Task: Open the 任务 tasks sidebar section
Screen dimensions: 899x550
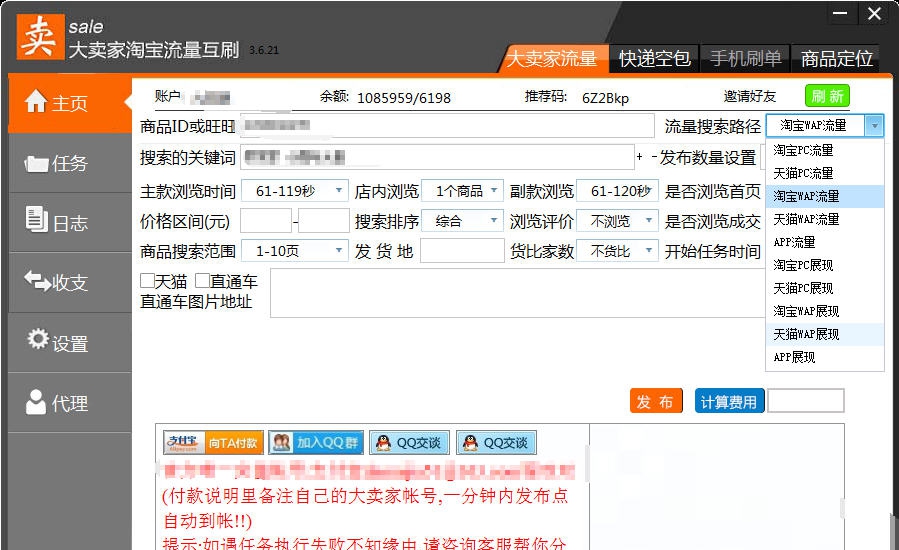Action: pyautogui.click(x=70, y=163)
